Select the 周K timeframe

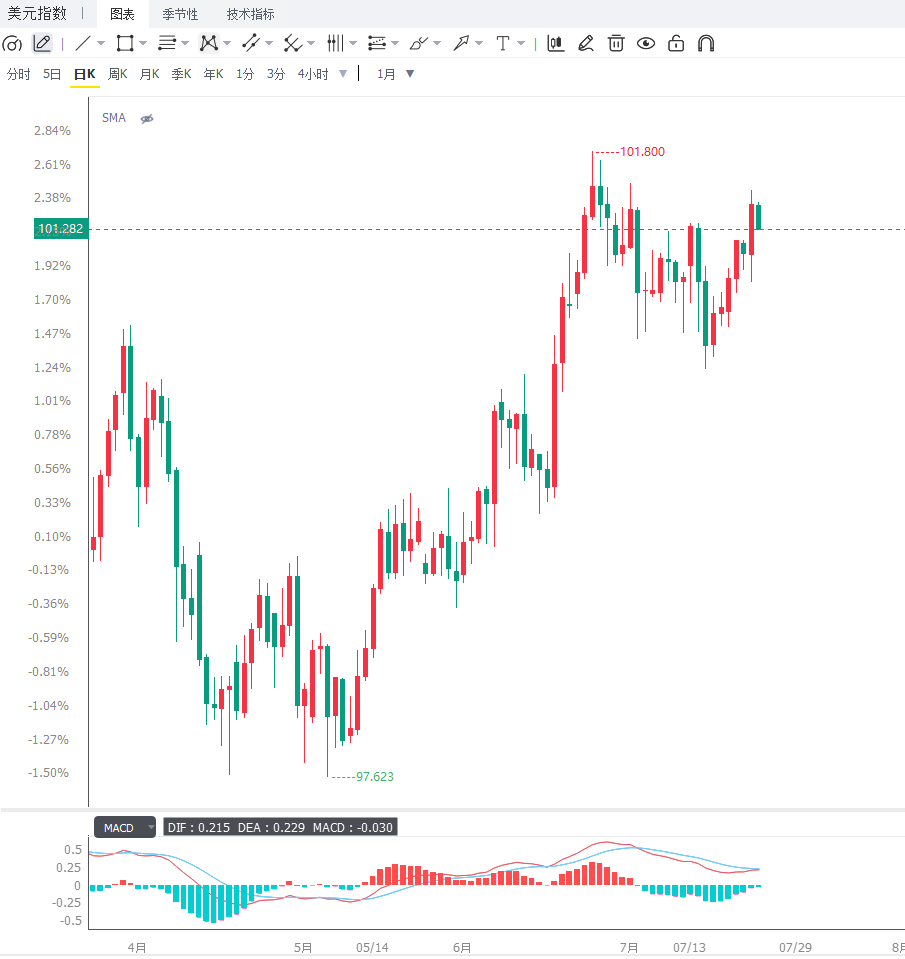pos(117,74)
